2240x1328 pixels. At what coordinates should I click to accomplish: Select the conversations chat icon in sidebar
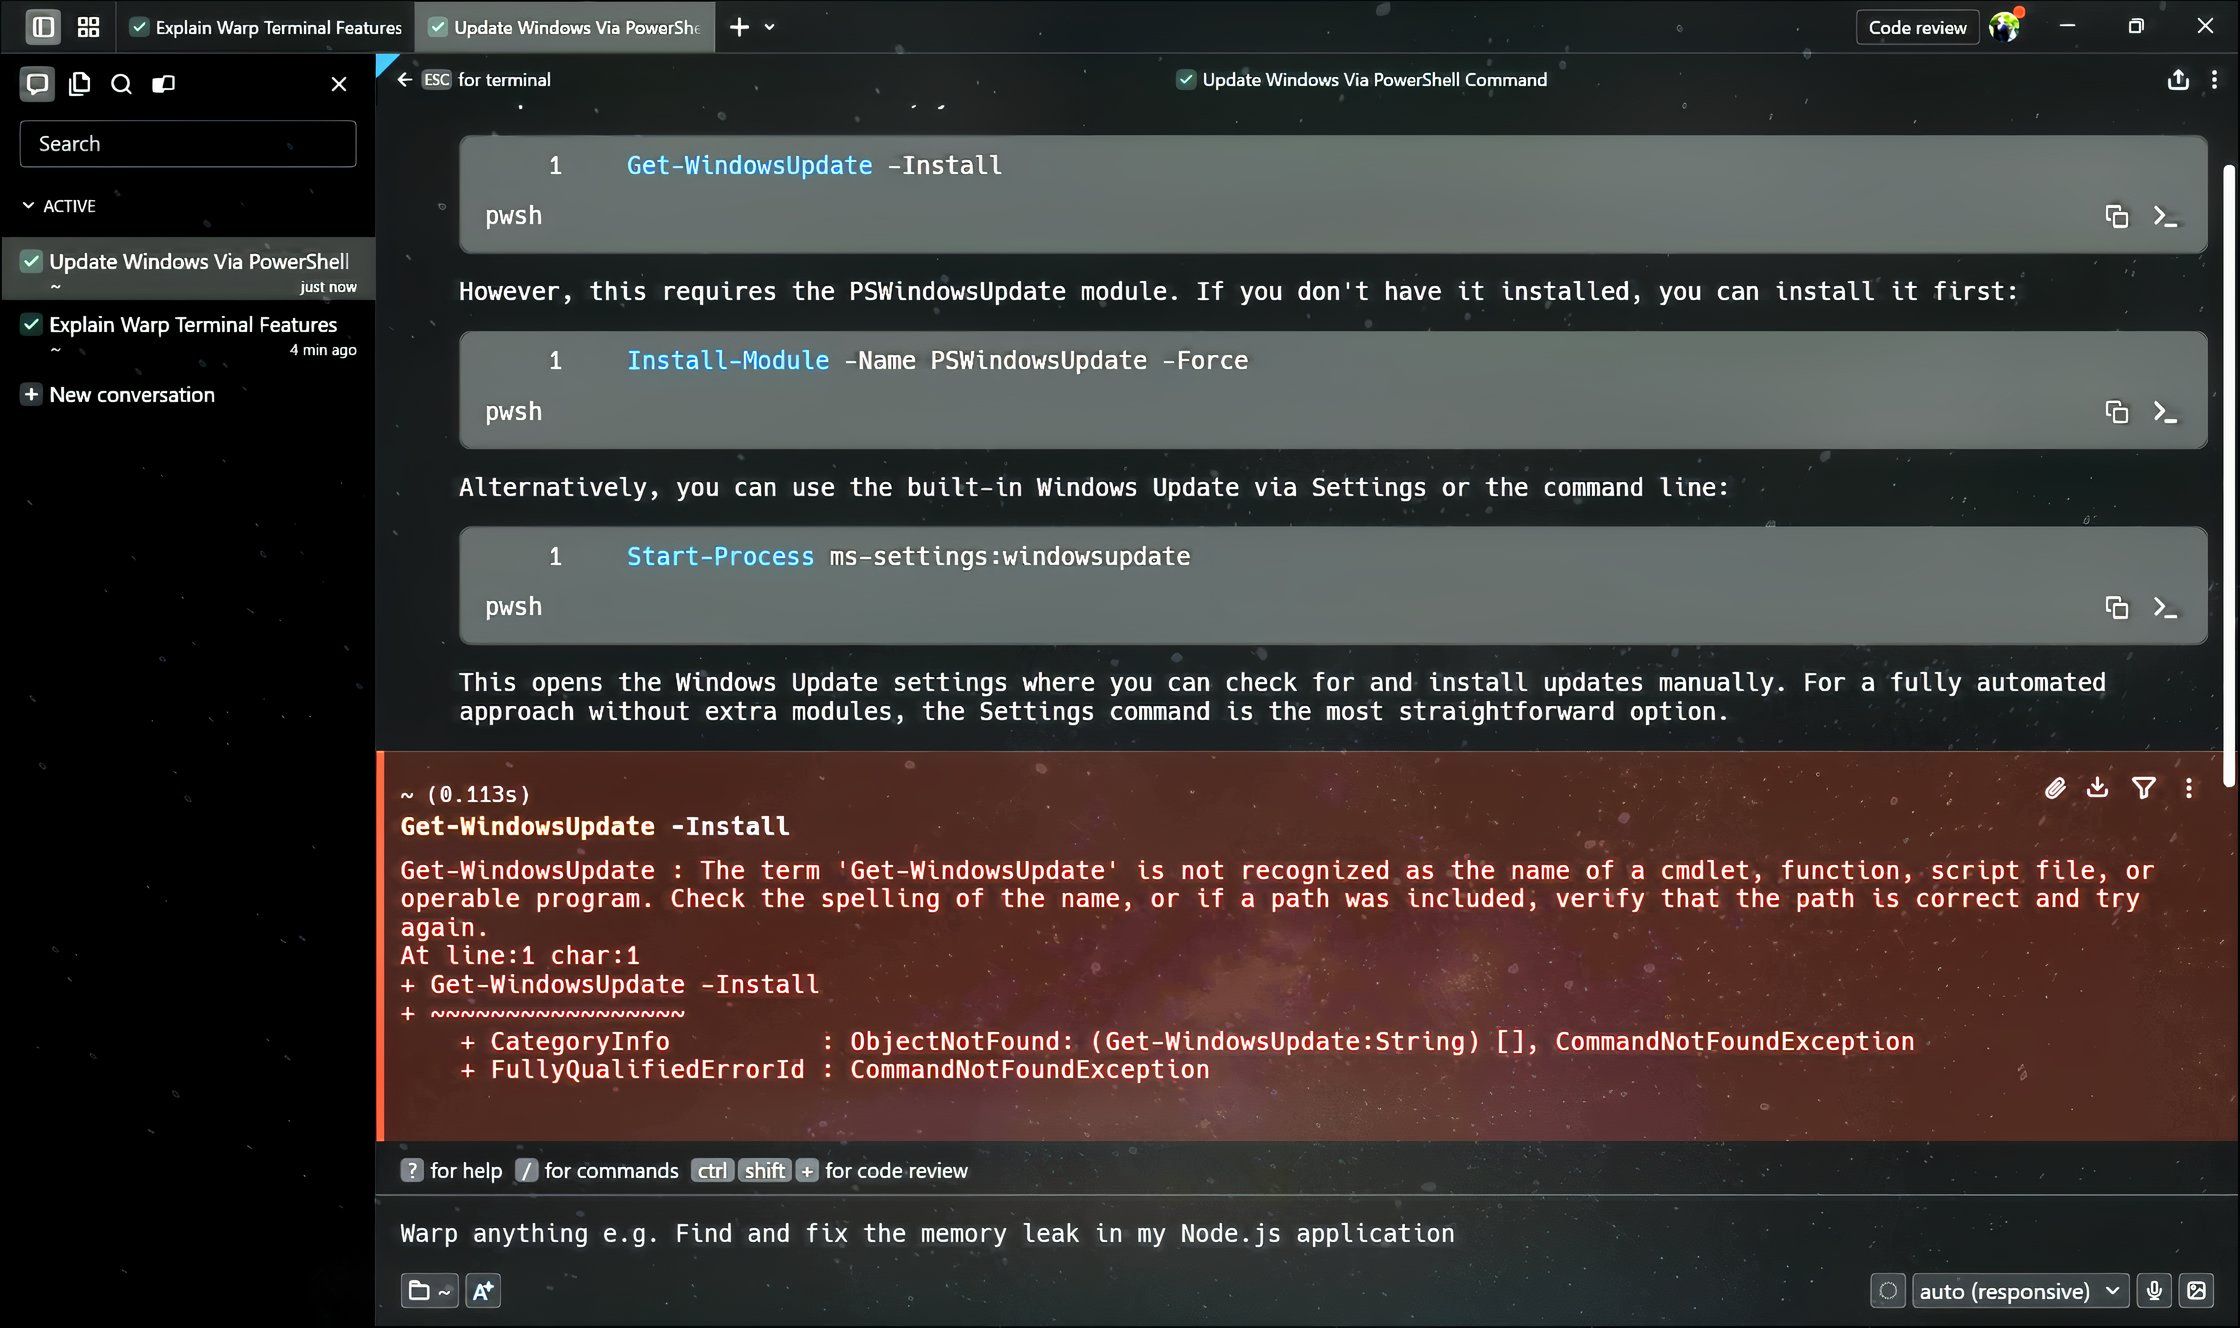coord(37,84)
